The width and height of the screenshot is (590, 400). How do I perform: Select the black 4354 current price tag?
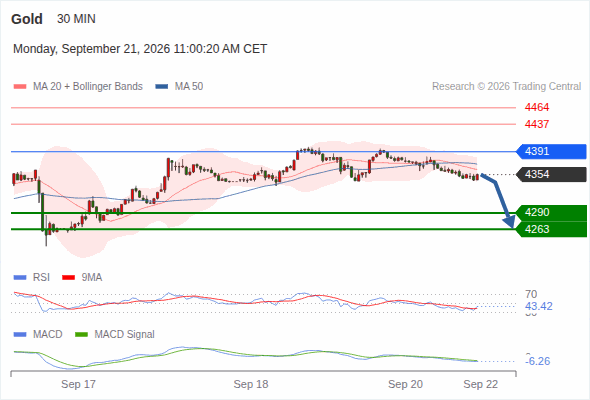(551, 175)
